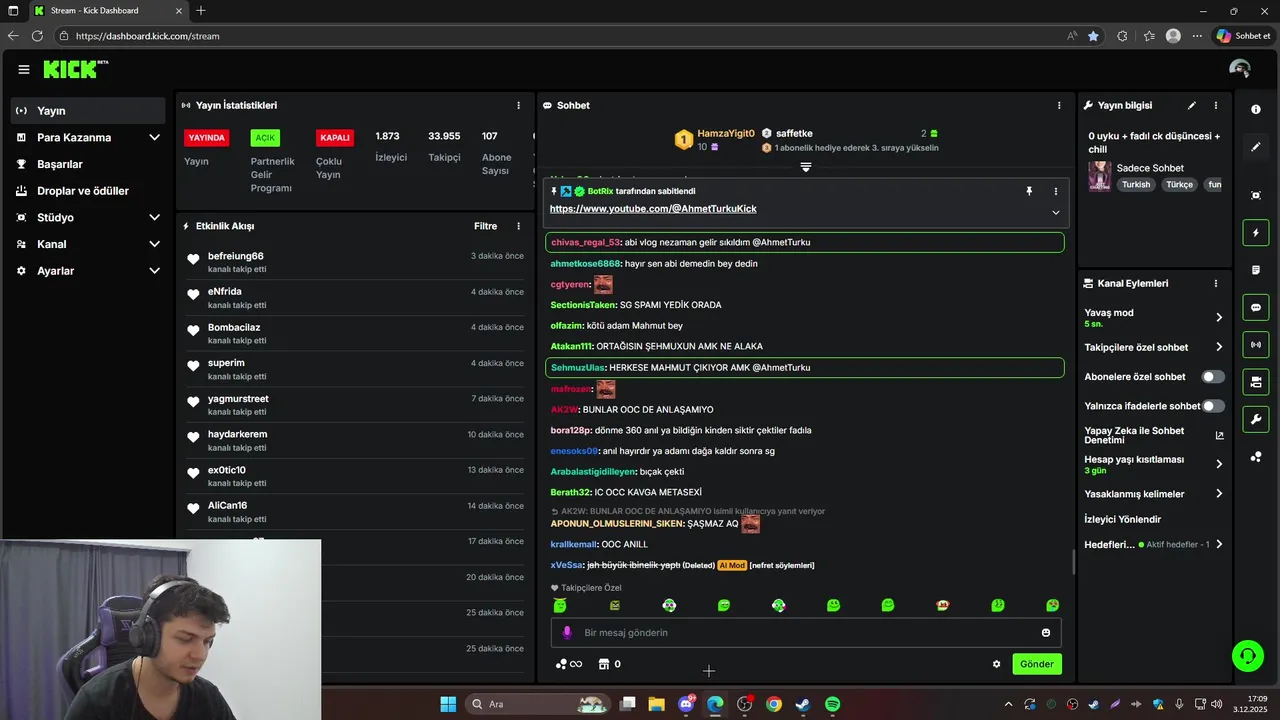Screen dimensions: 1280x720
Task: Open the shop icon showing 0
Action: tap(609, 664)
